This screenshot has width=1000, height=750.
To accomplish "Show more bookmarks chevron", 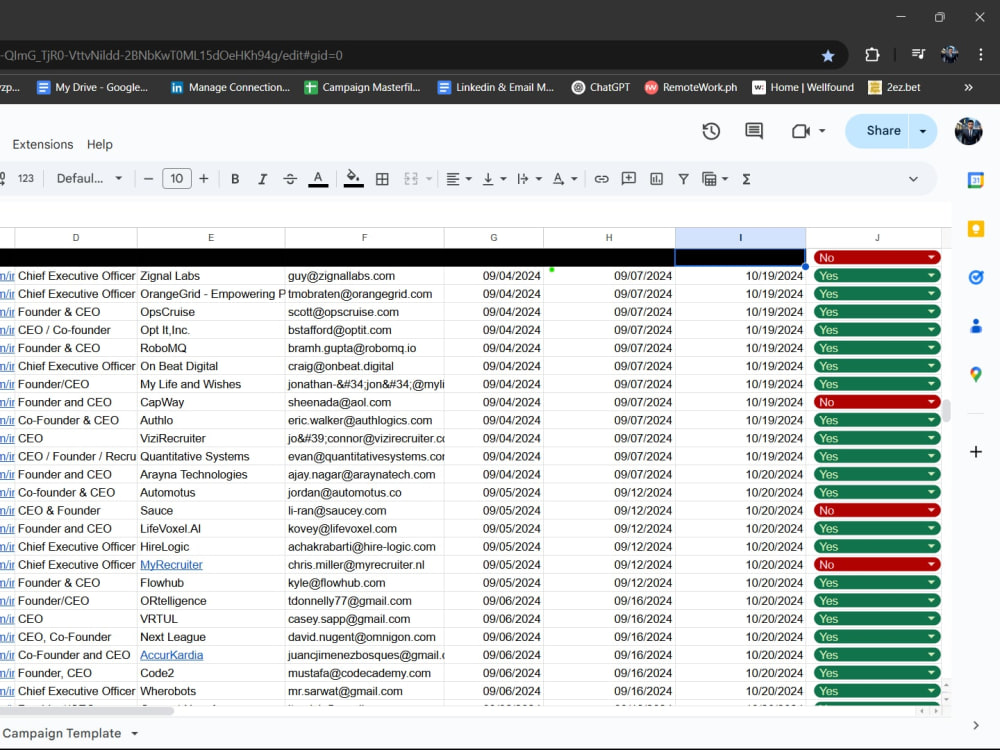I will [968, 87].
